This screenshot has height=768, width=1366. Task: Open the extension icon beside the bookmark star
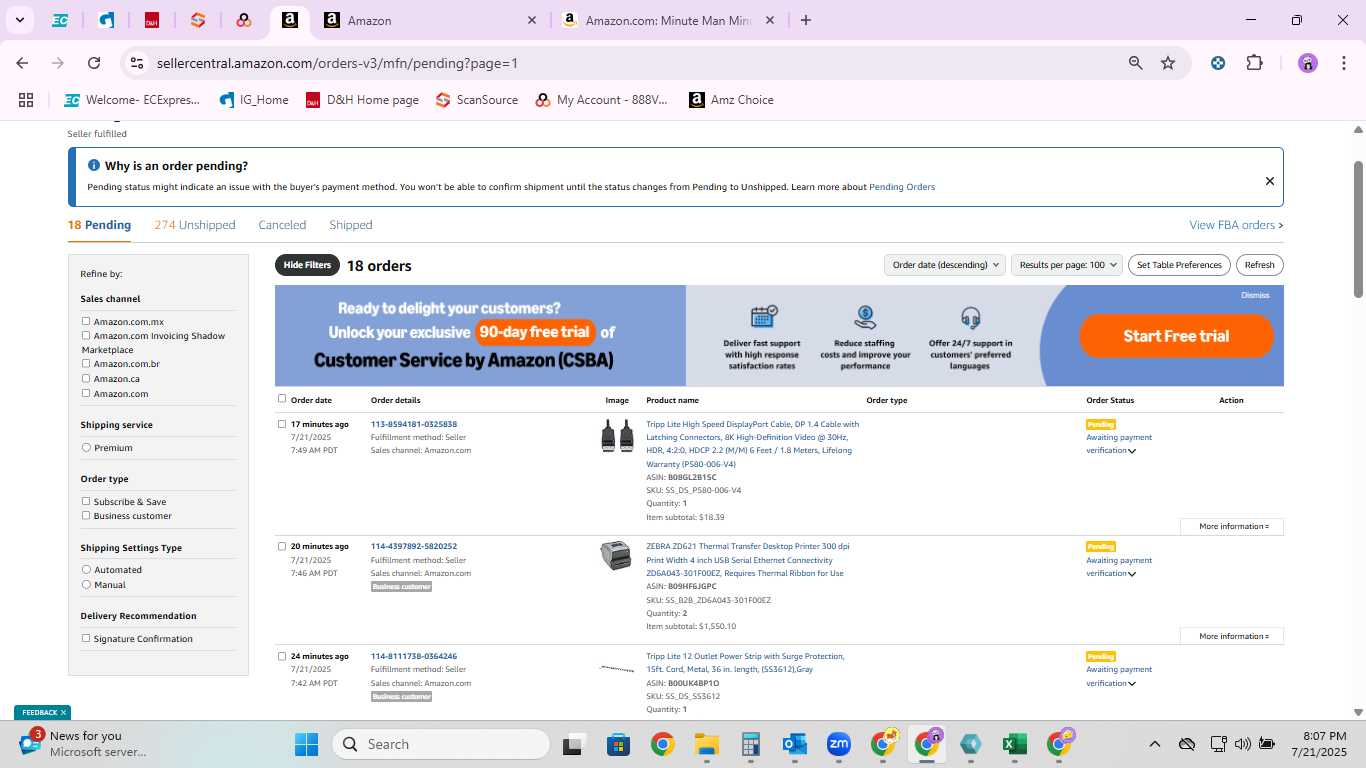coord(1217,63)
